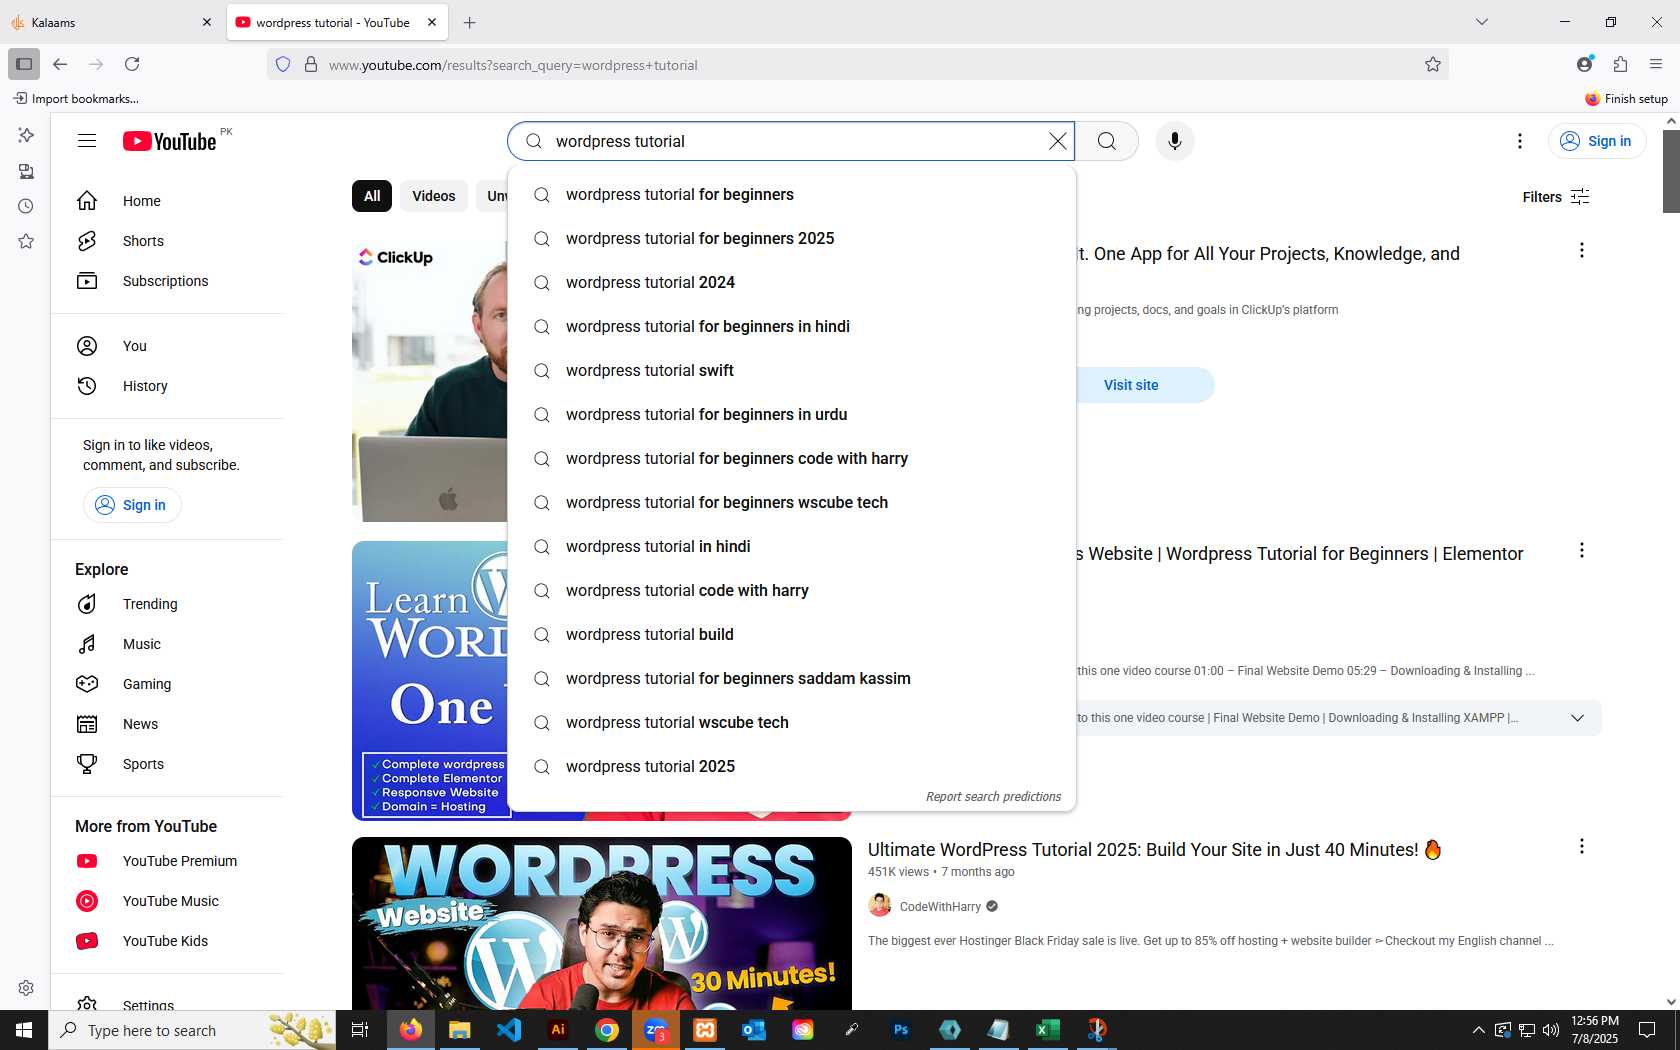Open the CodeWithHarry channel link
1680x1050 pixels.
point(939,907)
